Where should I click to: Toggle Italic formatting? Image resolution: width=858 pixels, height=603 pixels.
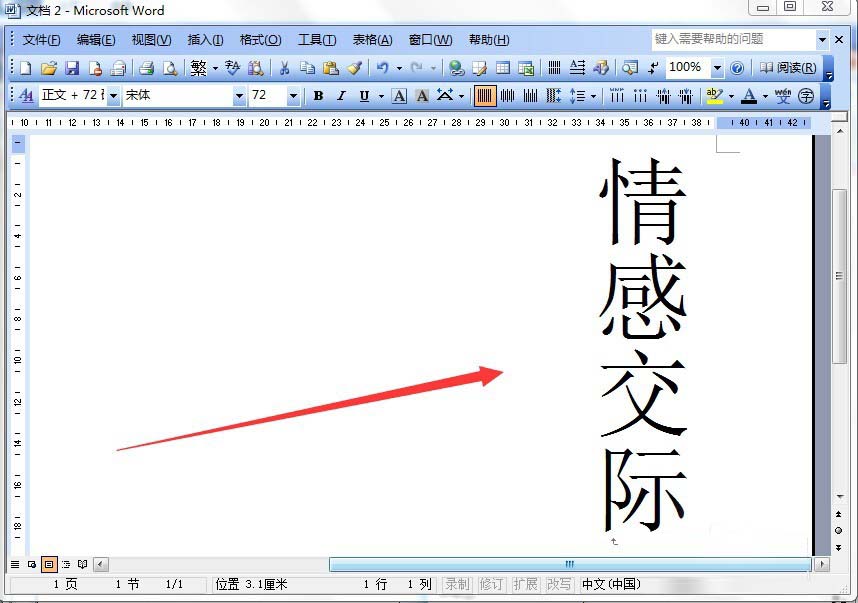coord(341,96)
